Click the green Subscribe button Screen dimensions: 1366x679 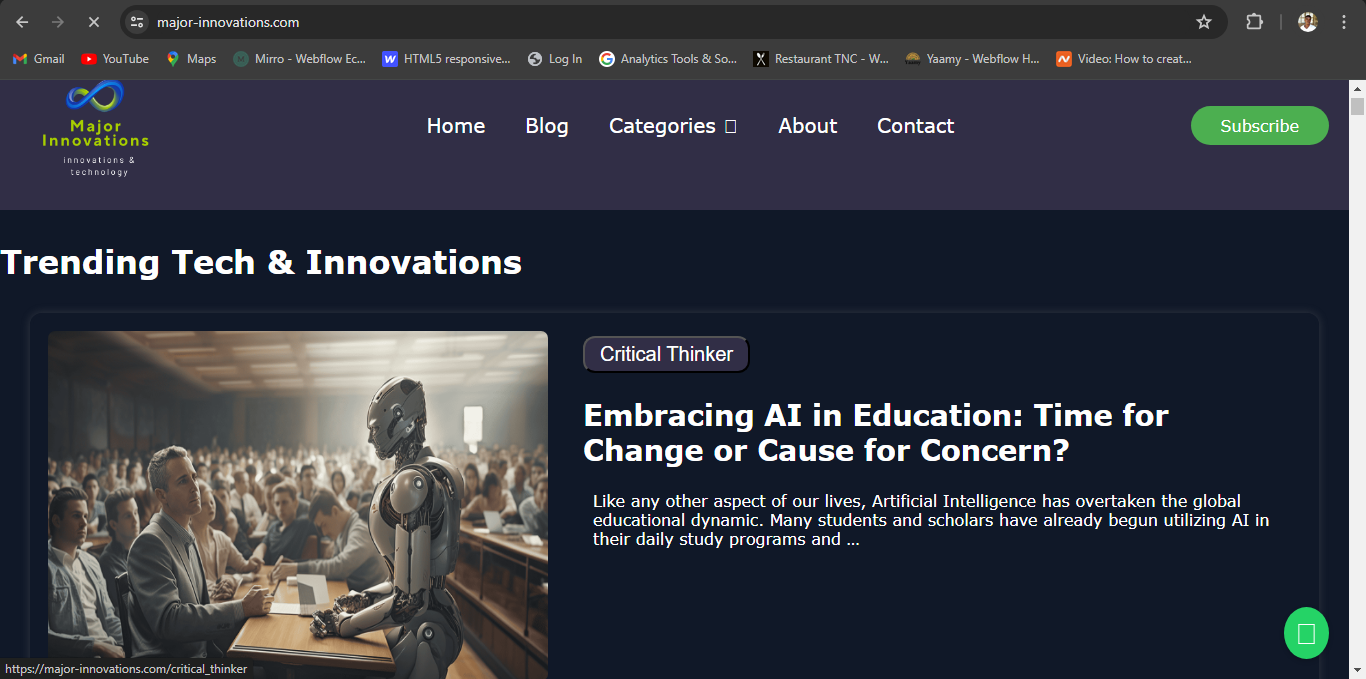(1260, 126)
